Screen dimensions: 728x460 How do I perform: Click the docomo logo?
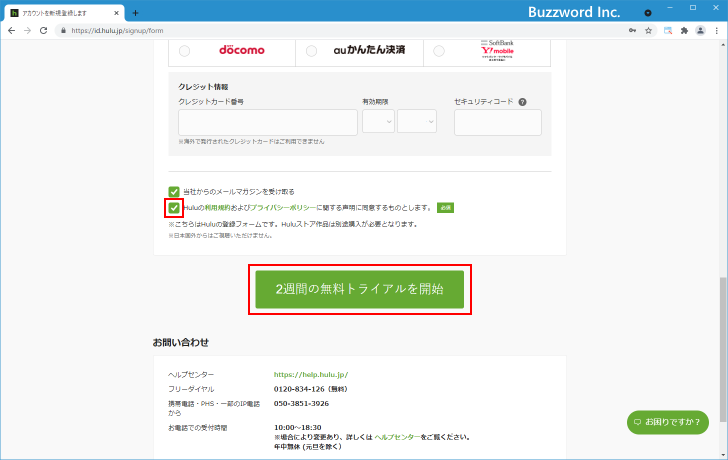[242, 50]
